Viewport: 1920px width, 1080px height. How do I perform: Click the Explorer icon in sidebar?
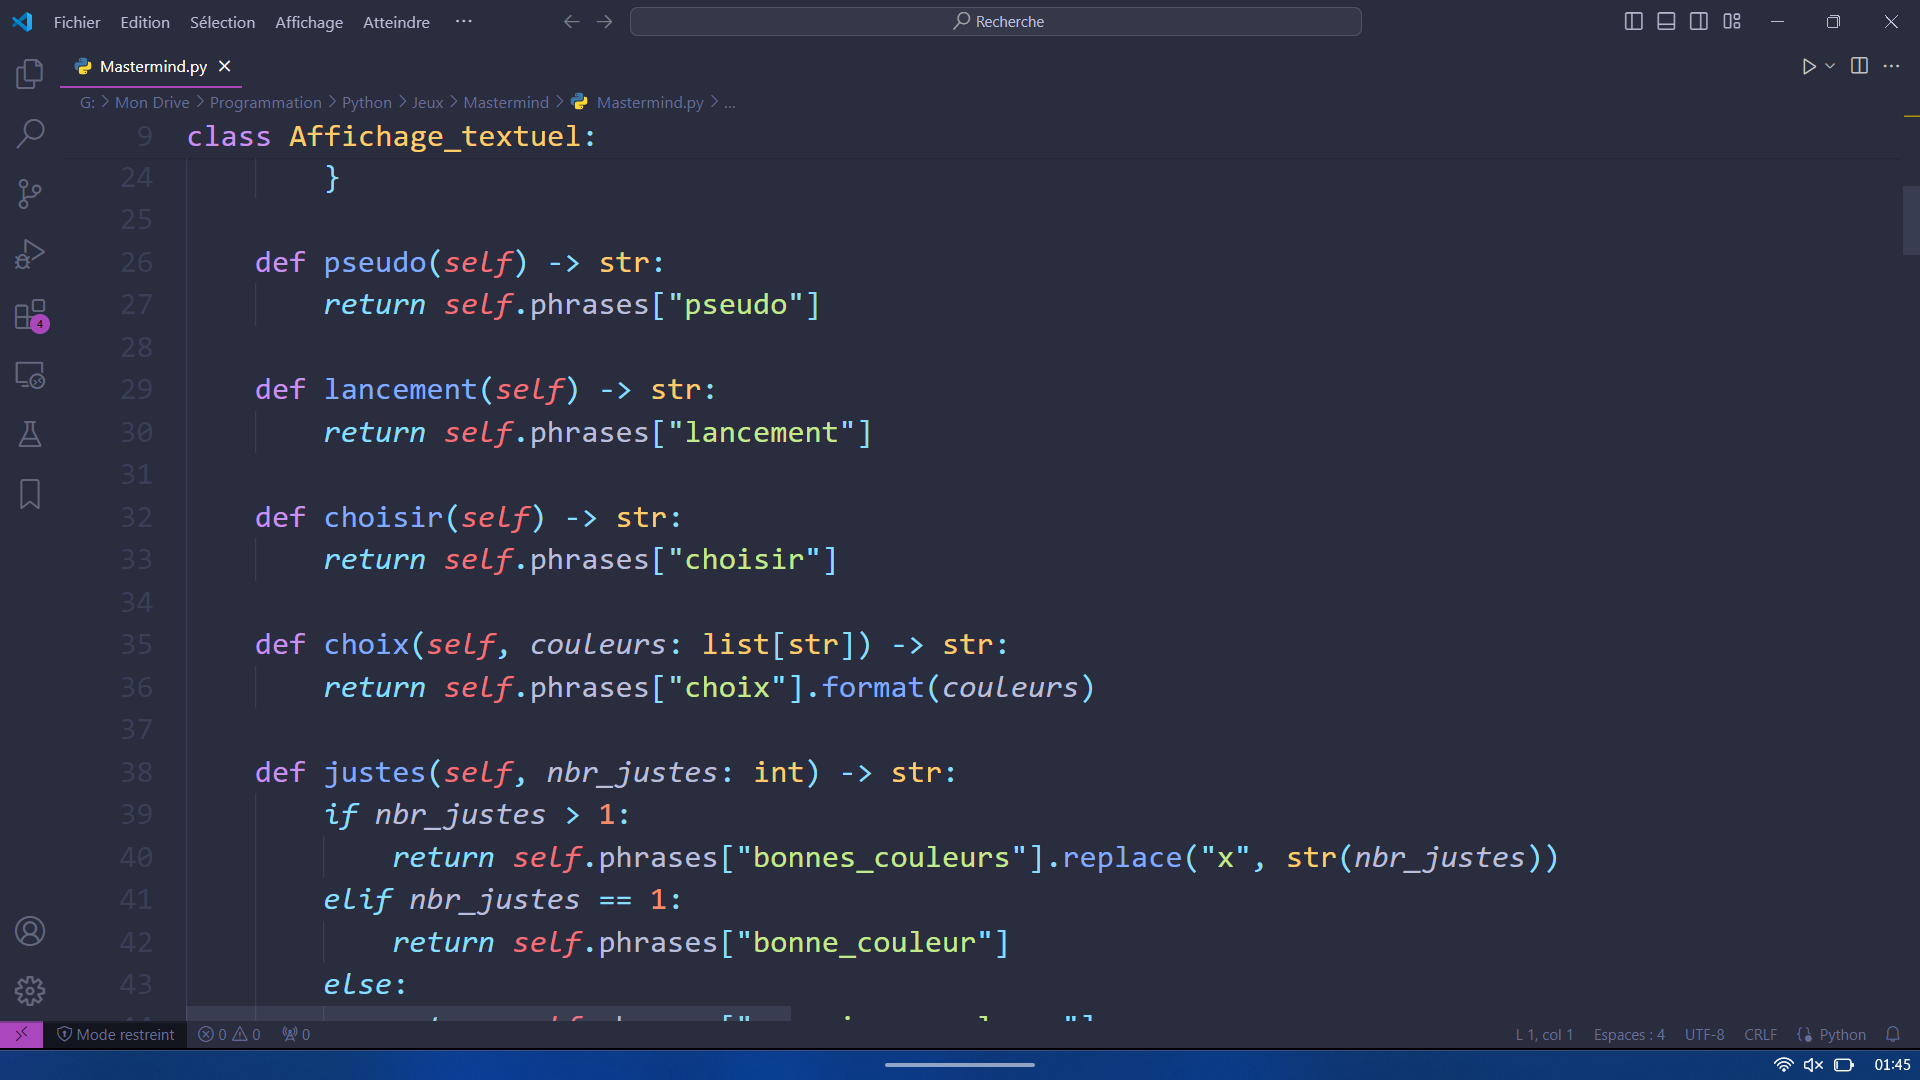[x=29, y=74]
